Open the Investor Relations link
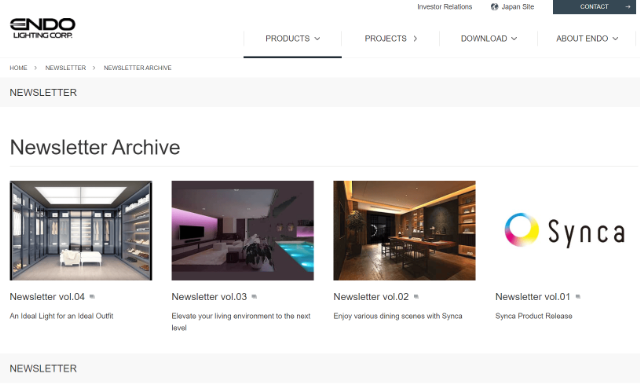 point(444,7)
